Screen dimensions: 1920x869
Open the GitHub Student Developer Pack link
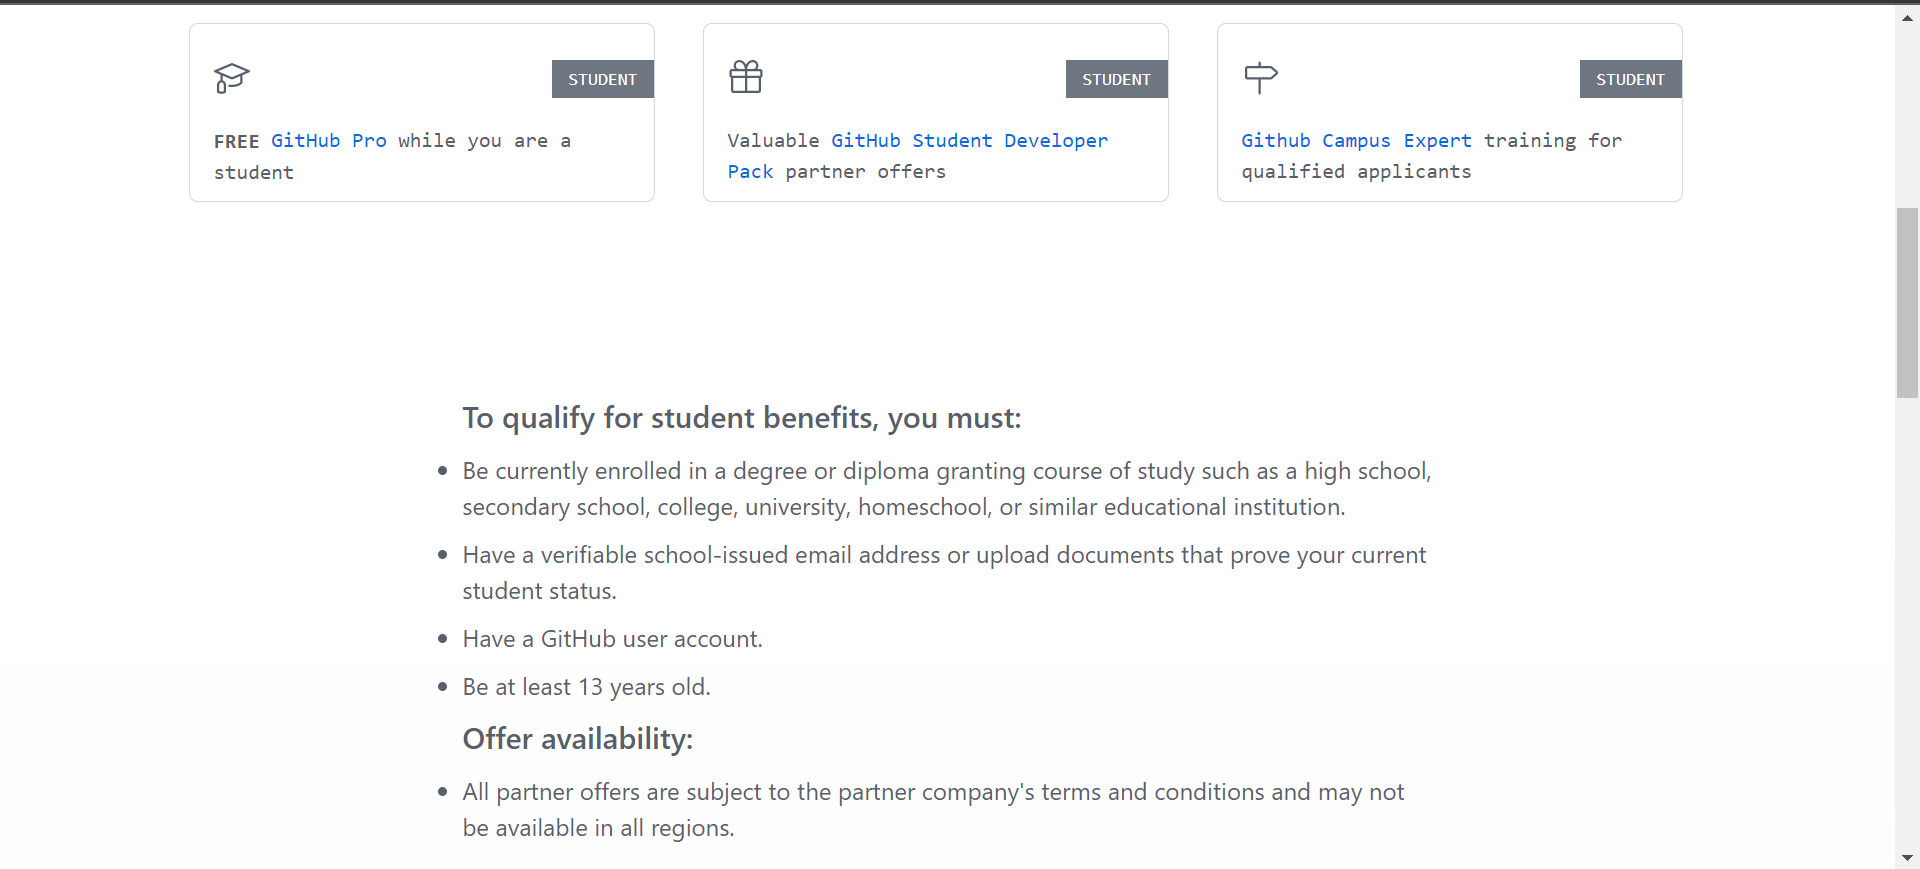click(969, 140)
